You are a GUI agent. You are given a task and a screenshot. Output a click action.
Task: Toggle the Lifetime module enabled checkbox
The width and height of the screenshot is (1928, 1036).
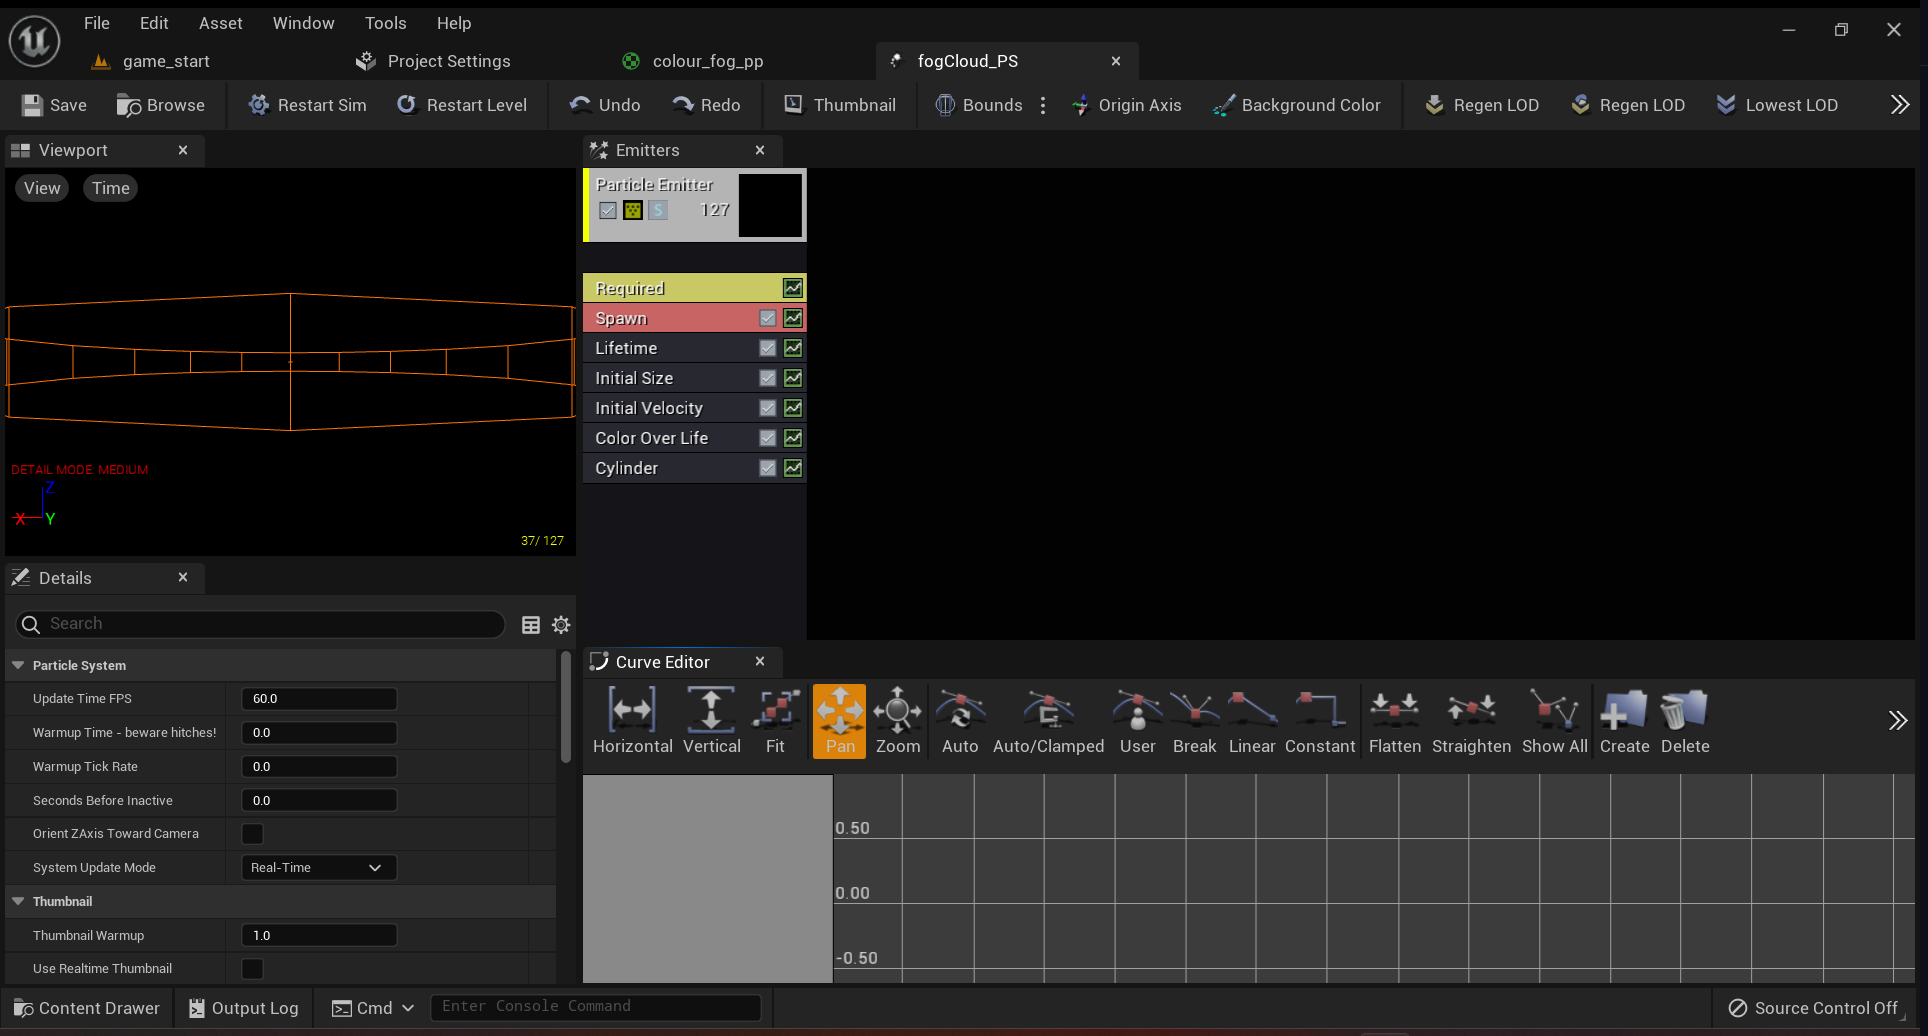[x=768, y=348]
